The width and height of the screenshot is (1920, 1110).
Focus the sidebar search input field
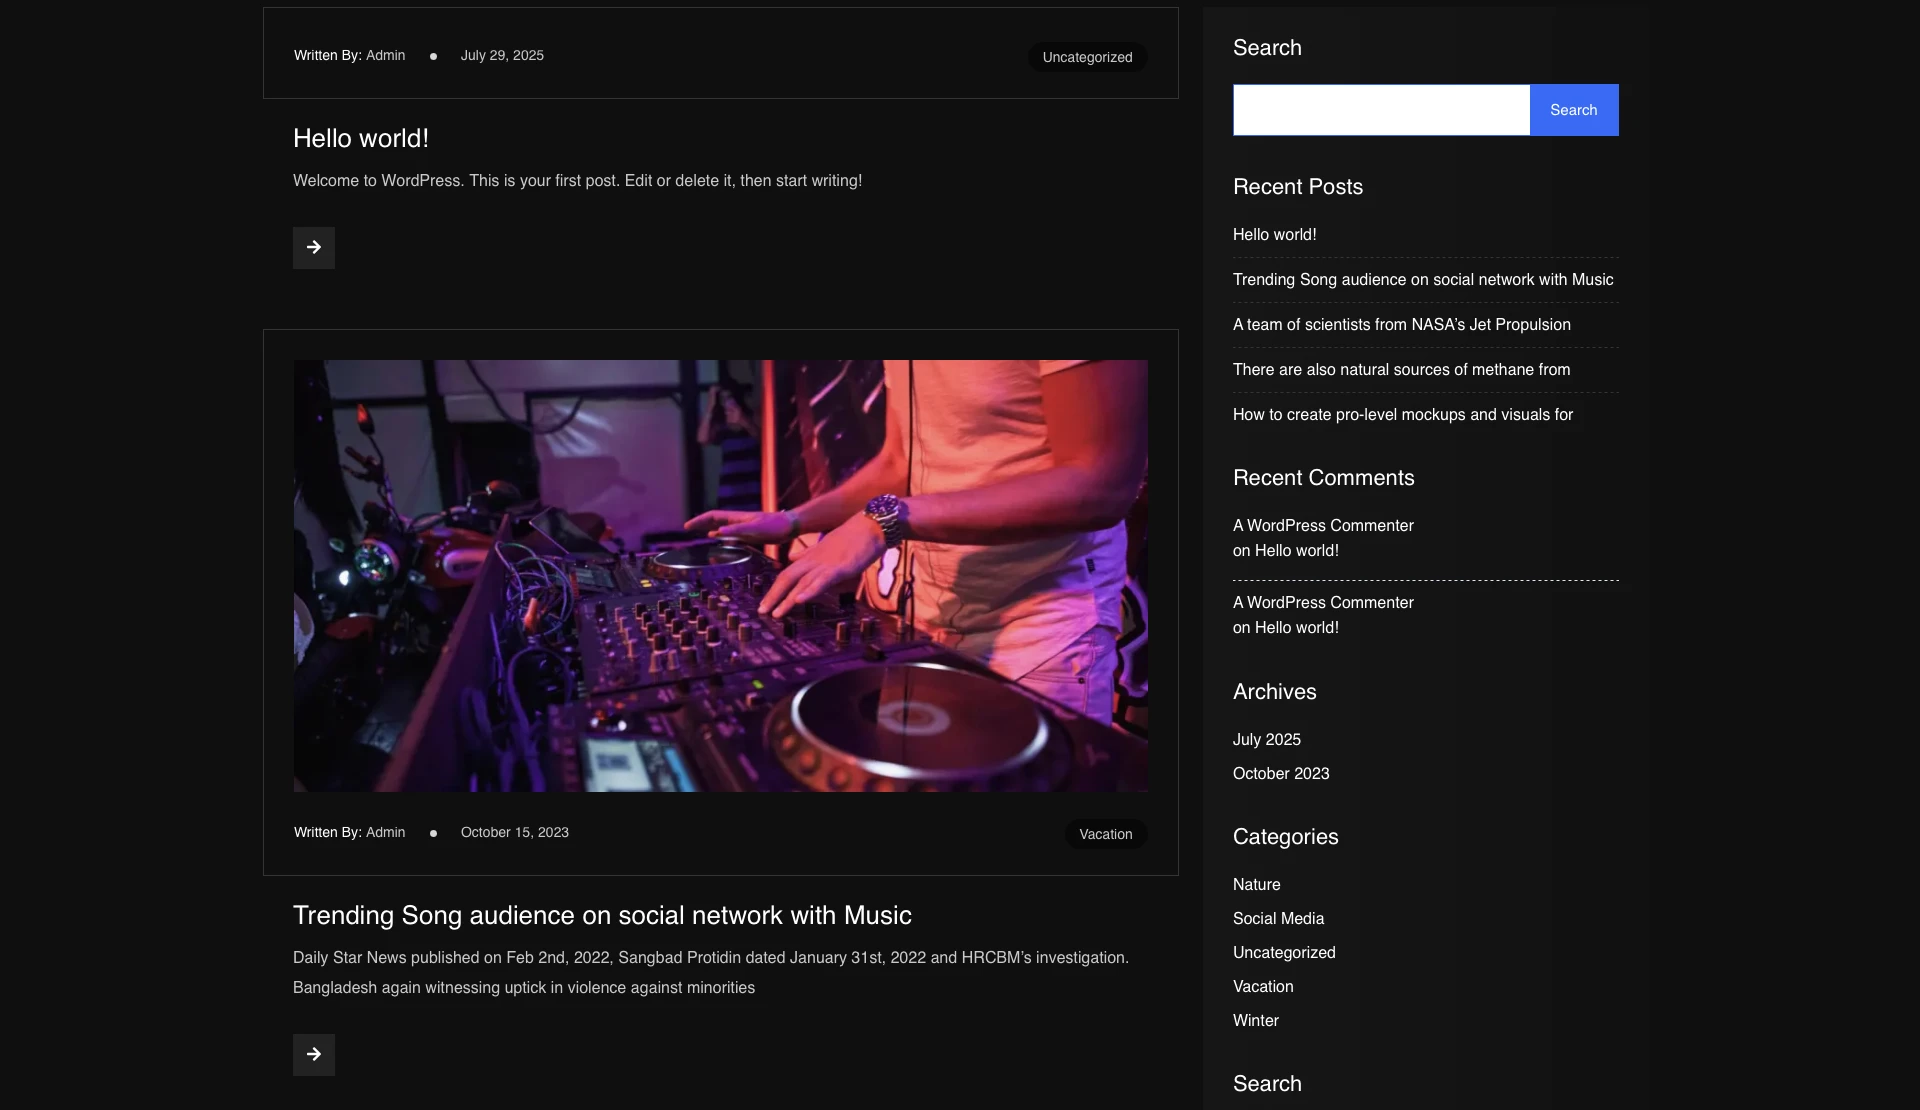click(x=1381, y=110)
